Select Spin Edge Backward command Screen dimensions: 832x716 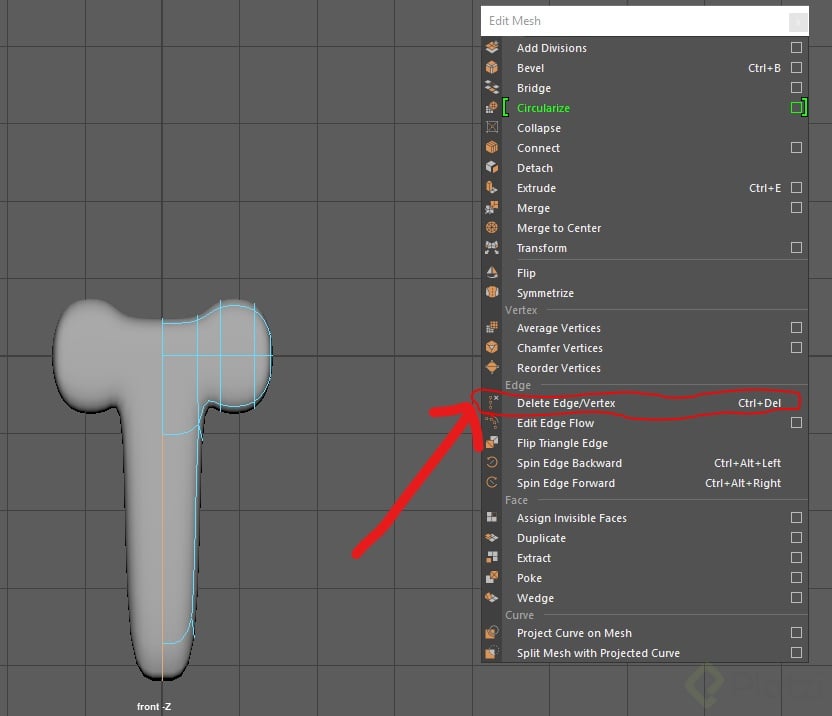(645, 463)
